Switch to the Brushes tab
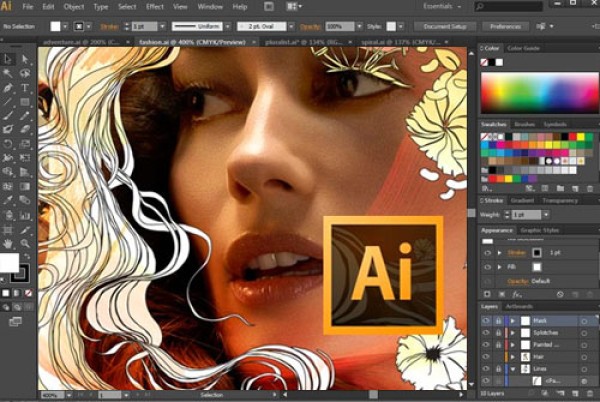600x402 pixels. (525, 124)
